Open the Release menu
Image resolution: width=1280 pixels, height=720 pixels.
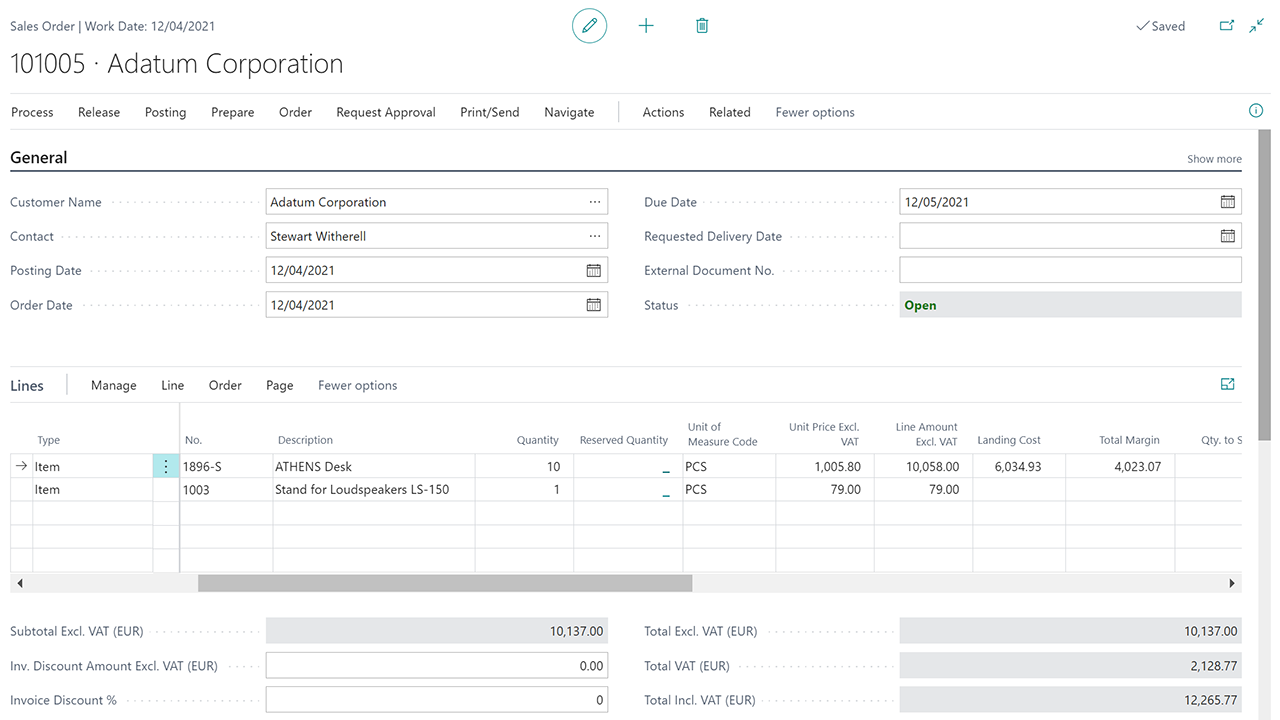(x=99, y=112)
